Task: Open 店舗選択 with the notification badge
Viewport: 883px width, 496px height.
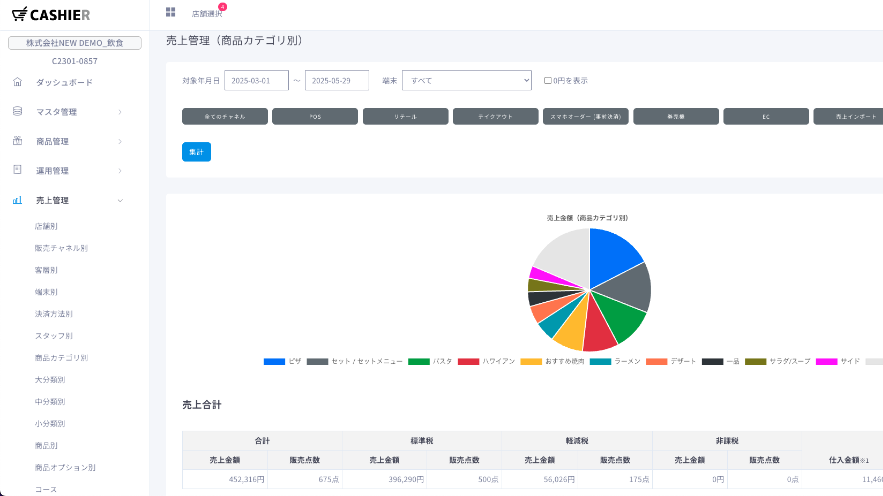Action: tap(207, 13)
